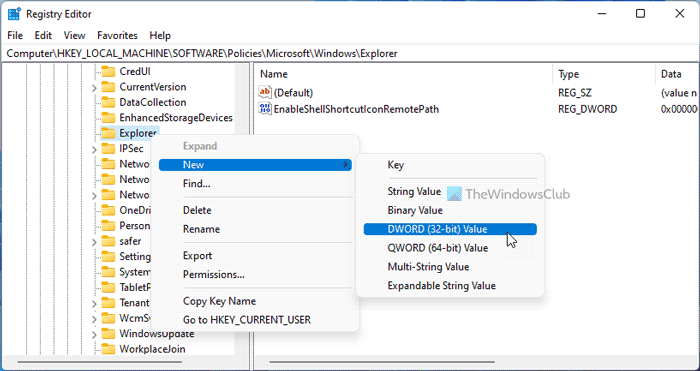Open the Edit menu

43,35
